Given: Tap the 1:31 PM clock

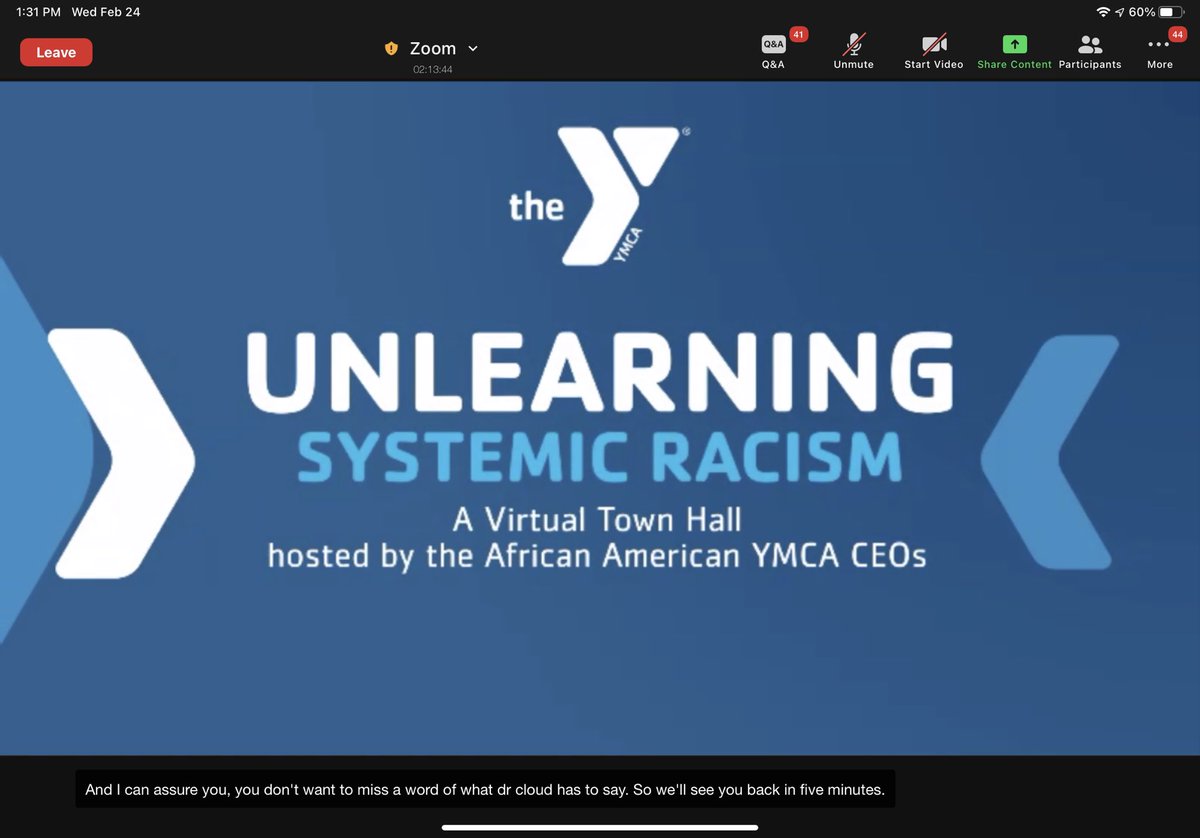Looking at the screenshot, I should pos(38,12).
